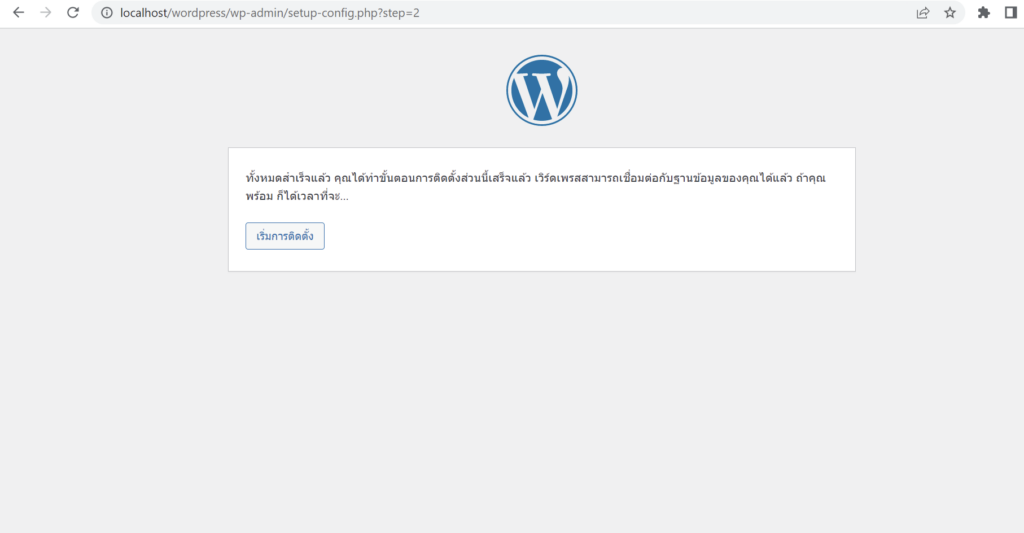The height and width of the screenshot is (533, 1024).
Task: View site information for localhost
Action: [106, 13]
